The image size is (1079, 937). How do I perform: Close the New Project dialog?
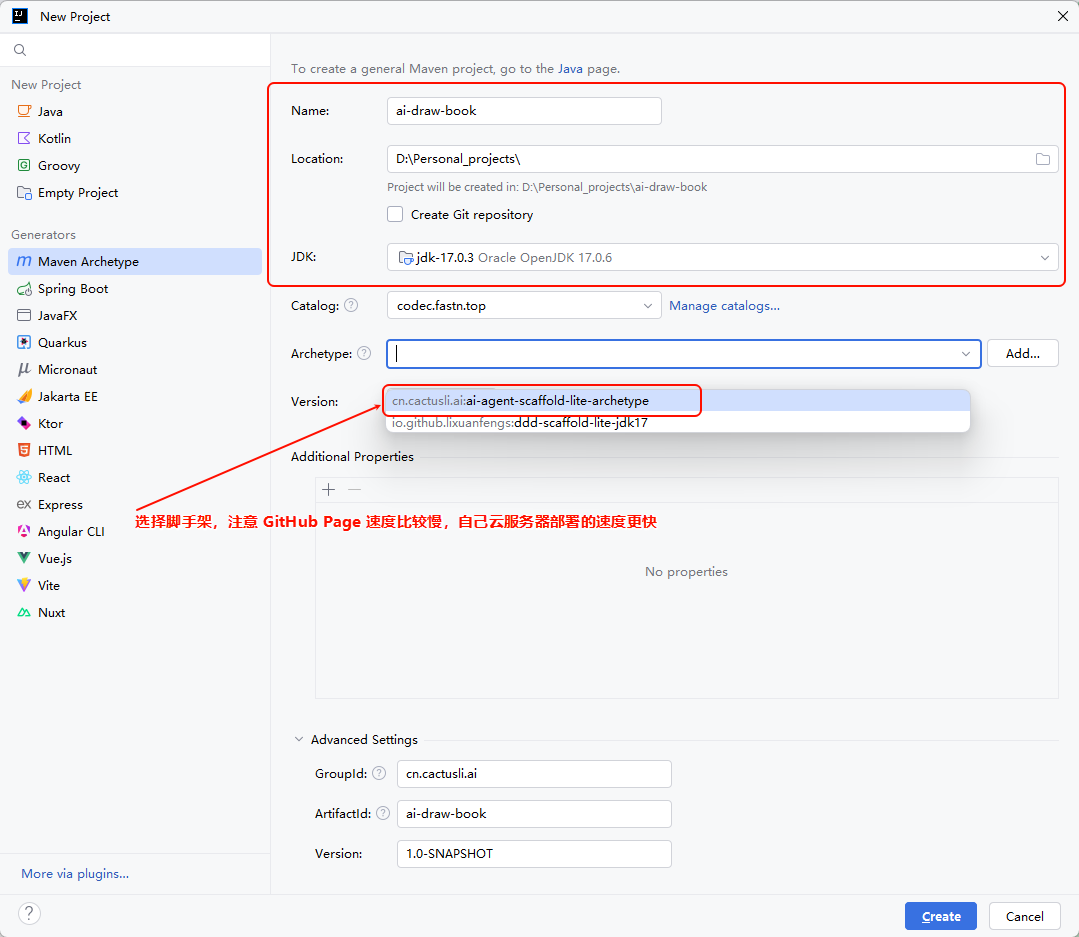pyautogui.click(x=1062, y=16)
